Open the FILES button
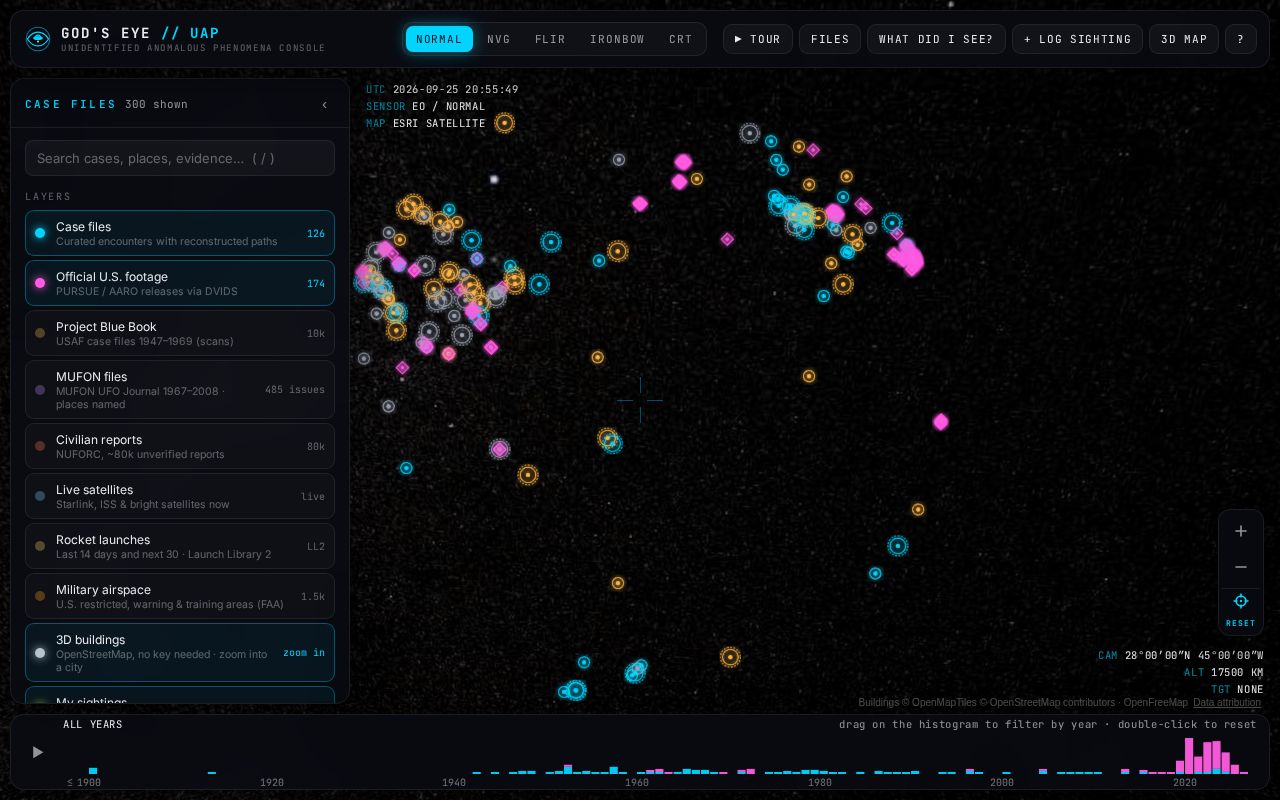Viewport: 1280px width, 800px height. 830,39
